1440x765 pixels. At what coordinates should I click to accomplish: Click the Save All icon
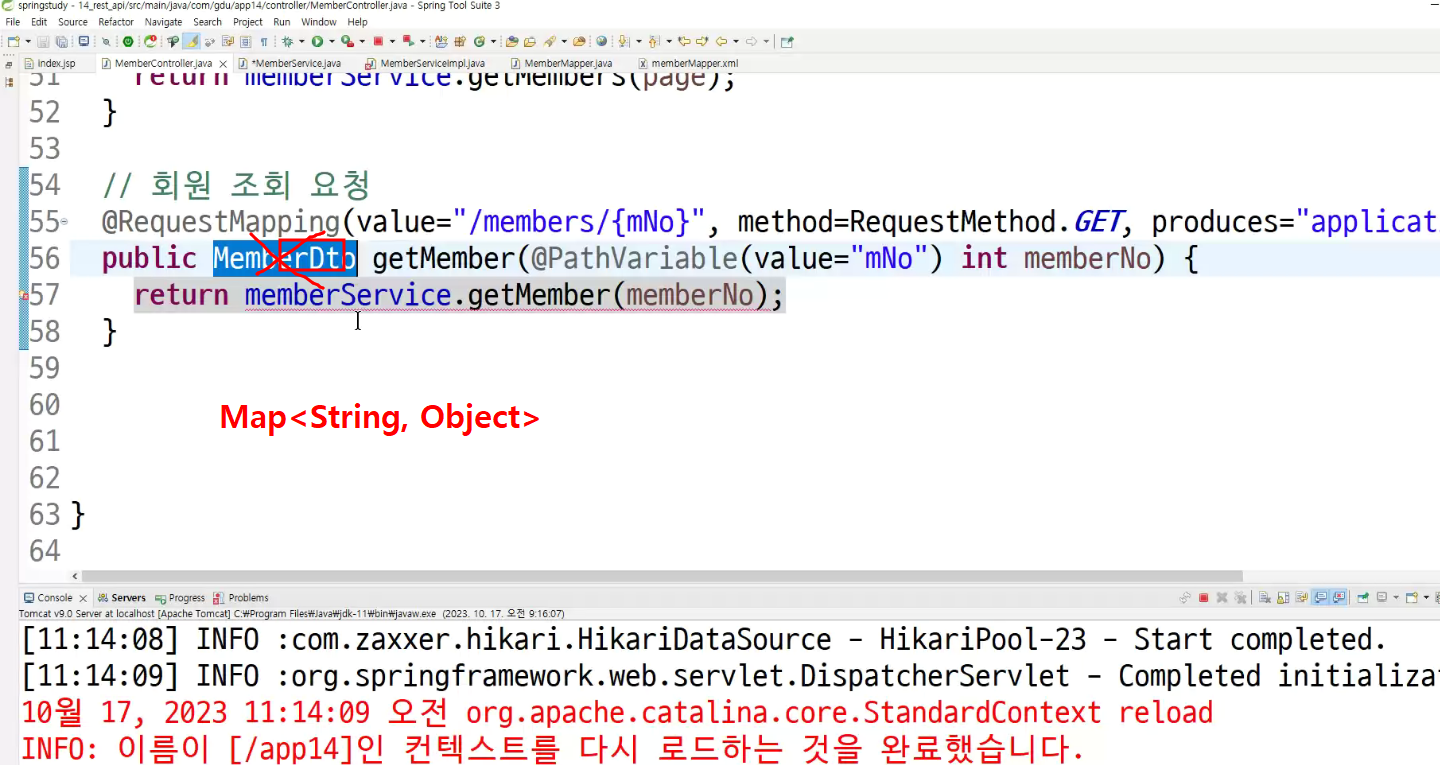(x=61, y=42)
